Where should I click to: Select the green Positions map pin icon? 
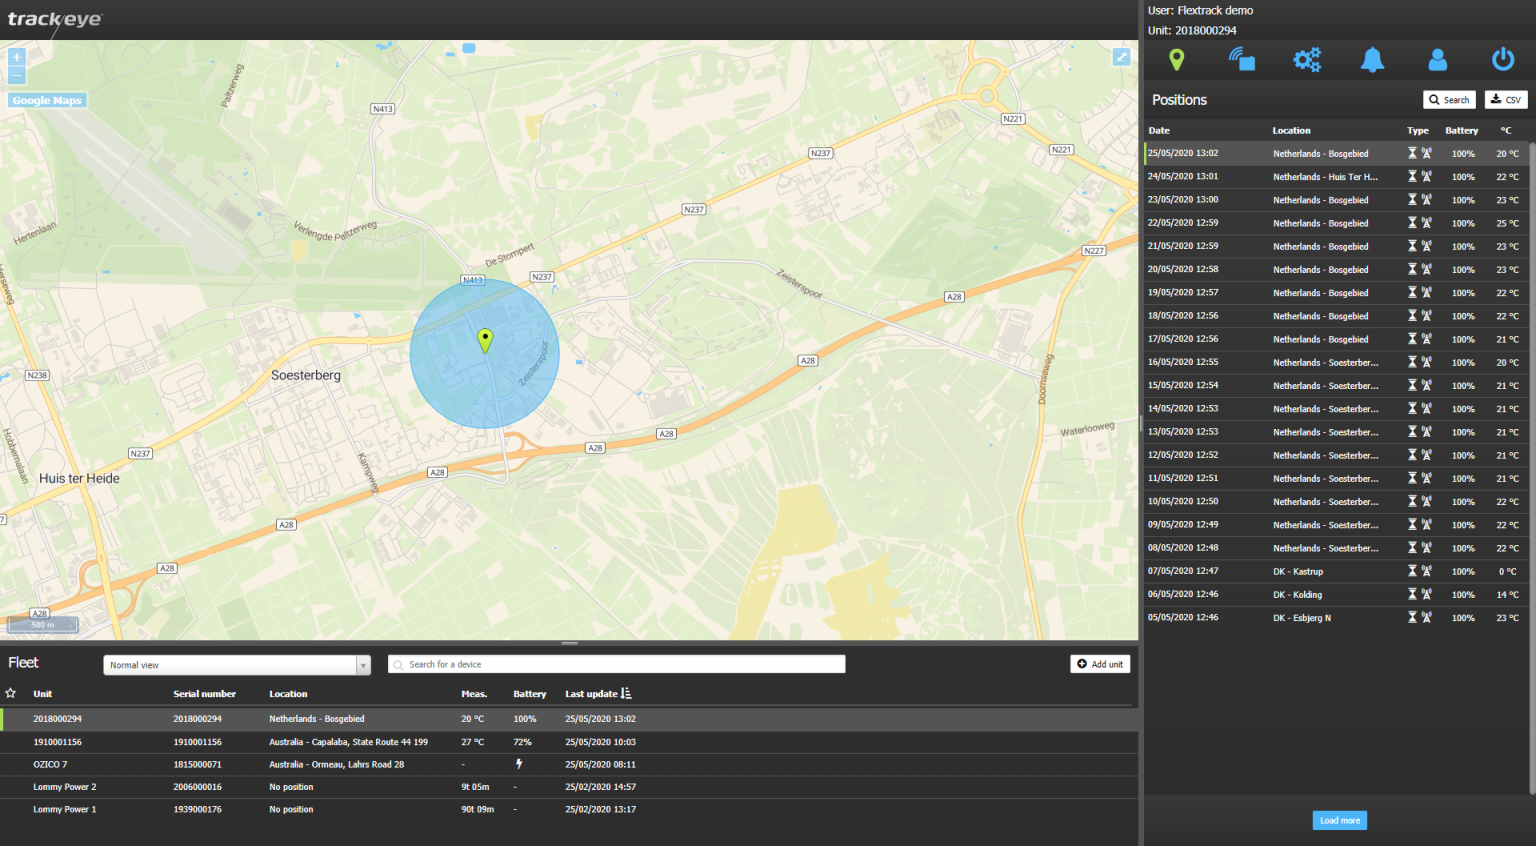[x=1177, y=59]
